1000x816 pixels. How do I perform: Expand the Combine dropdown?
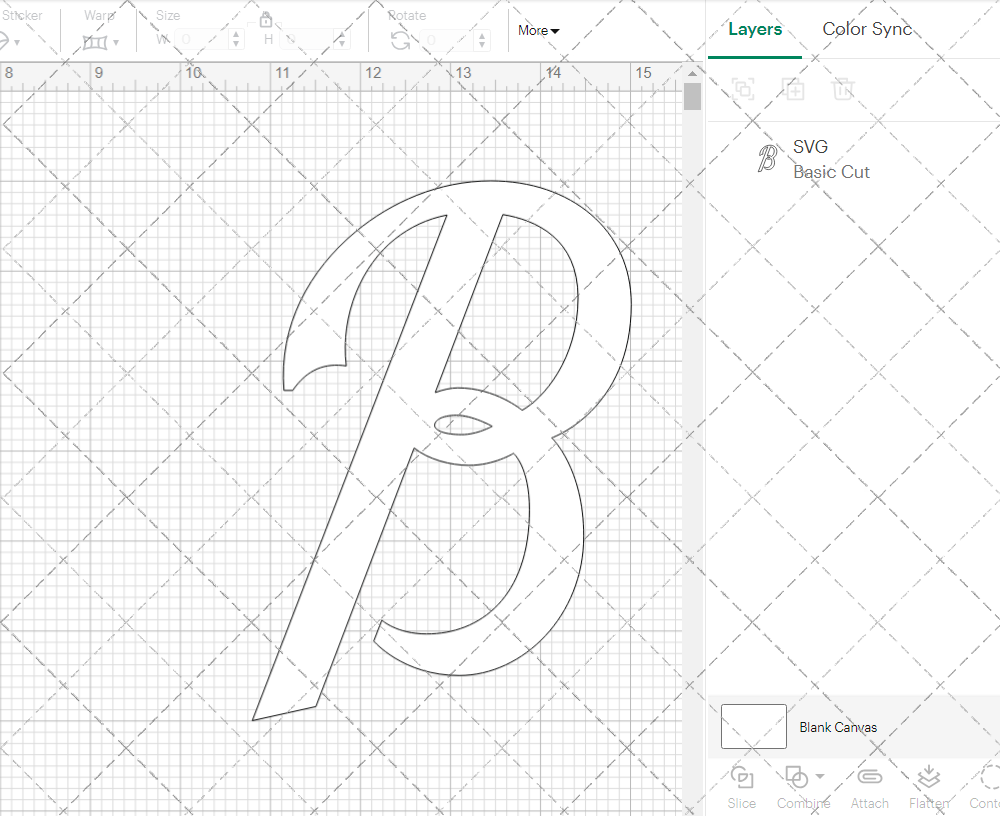820,776
